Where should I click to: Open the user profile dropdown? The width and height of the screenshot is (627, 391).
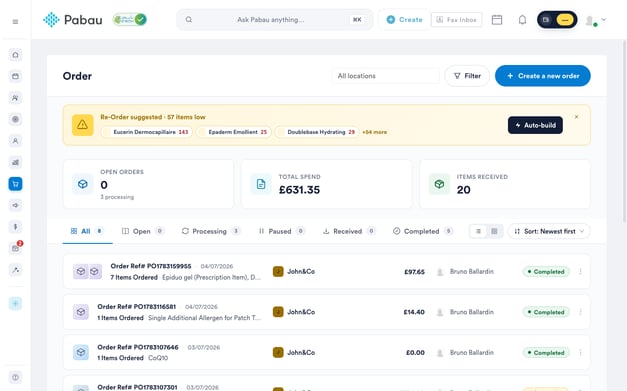coord(595,20)
